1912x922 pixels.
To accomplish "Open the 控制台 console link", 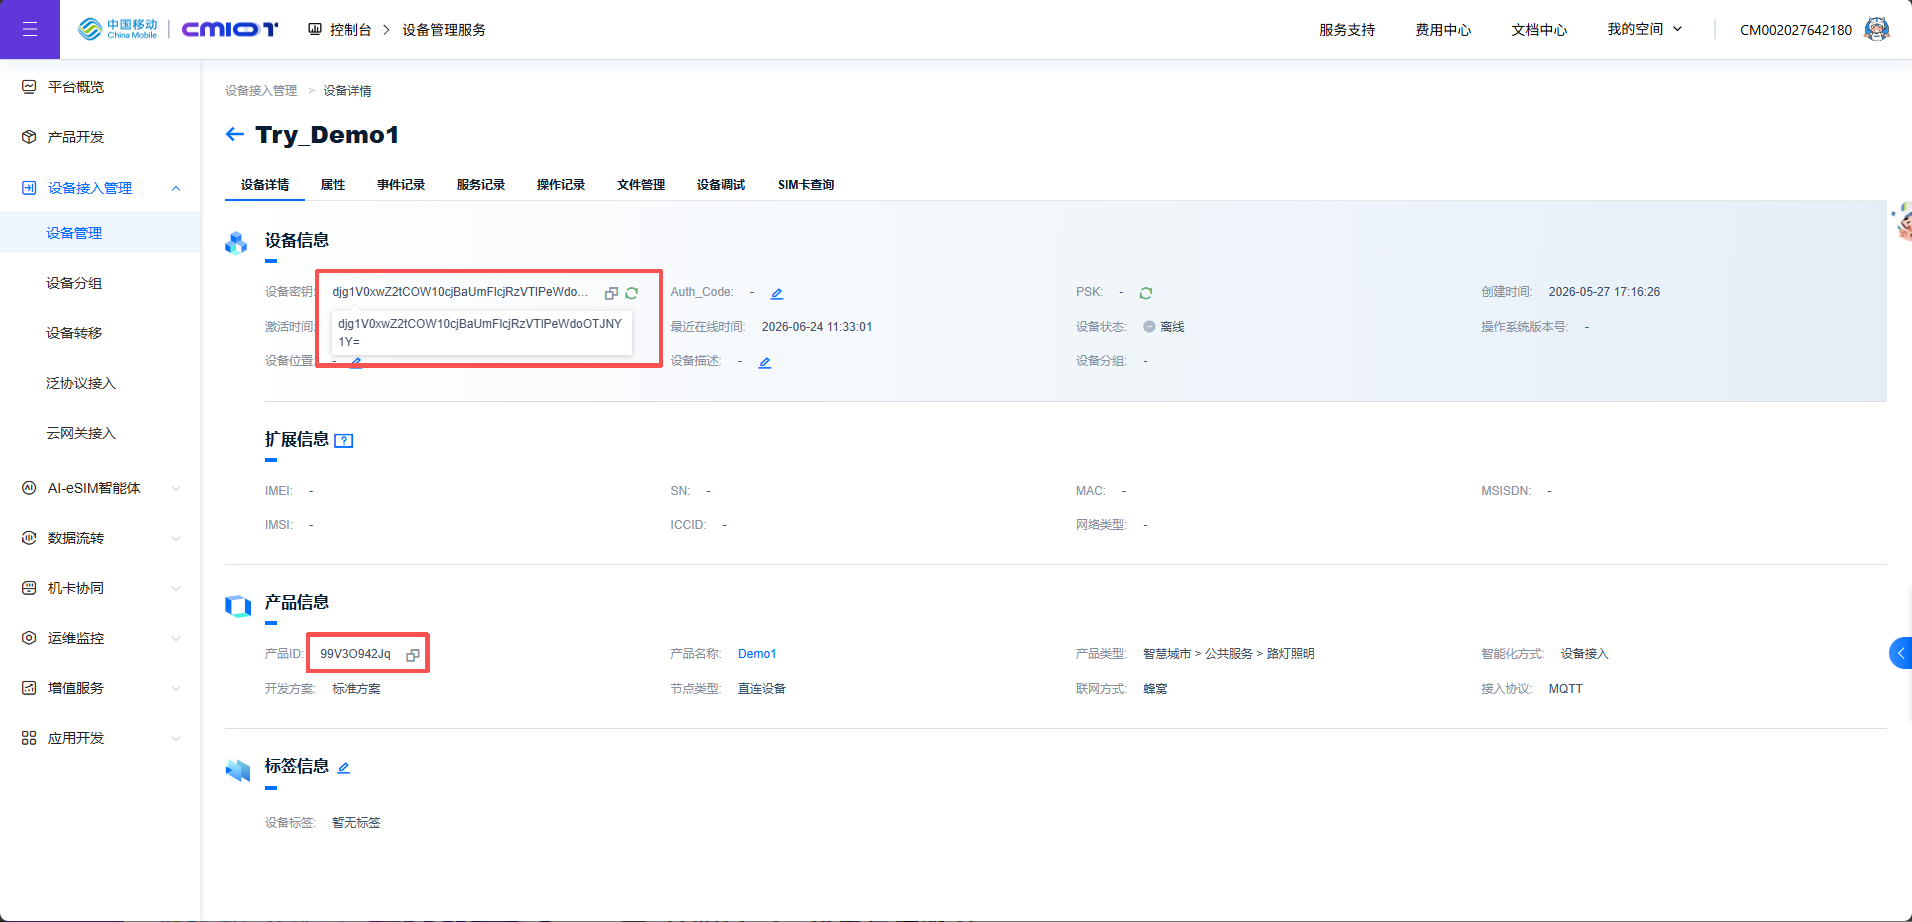I will 340,30.
